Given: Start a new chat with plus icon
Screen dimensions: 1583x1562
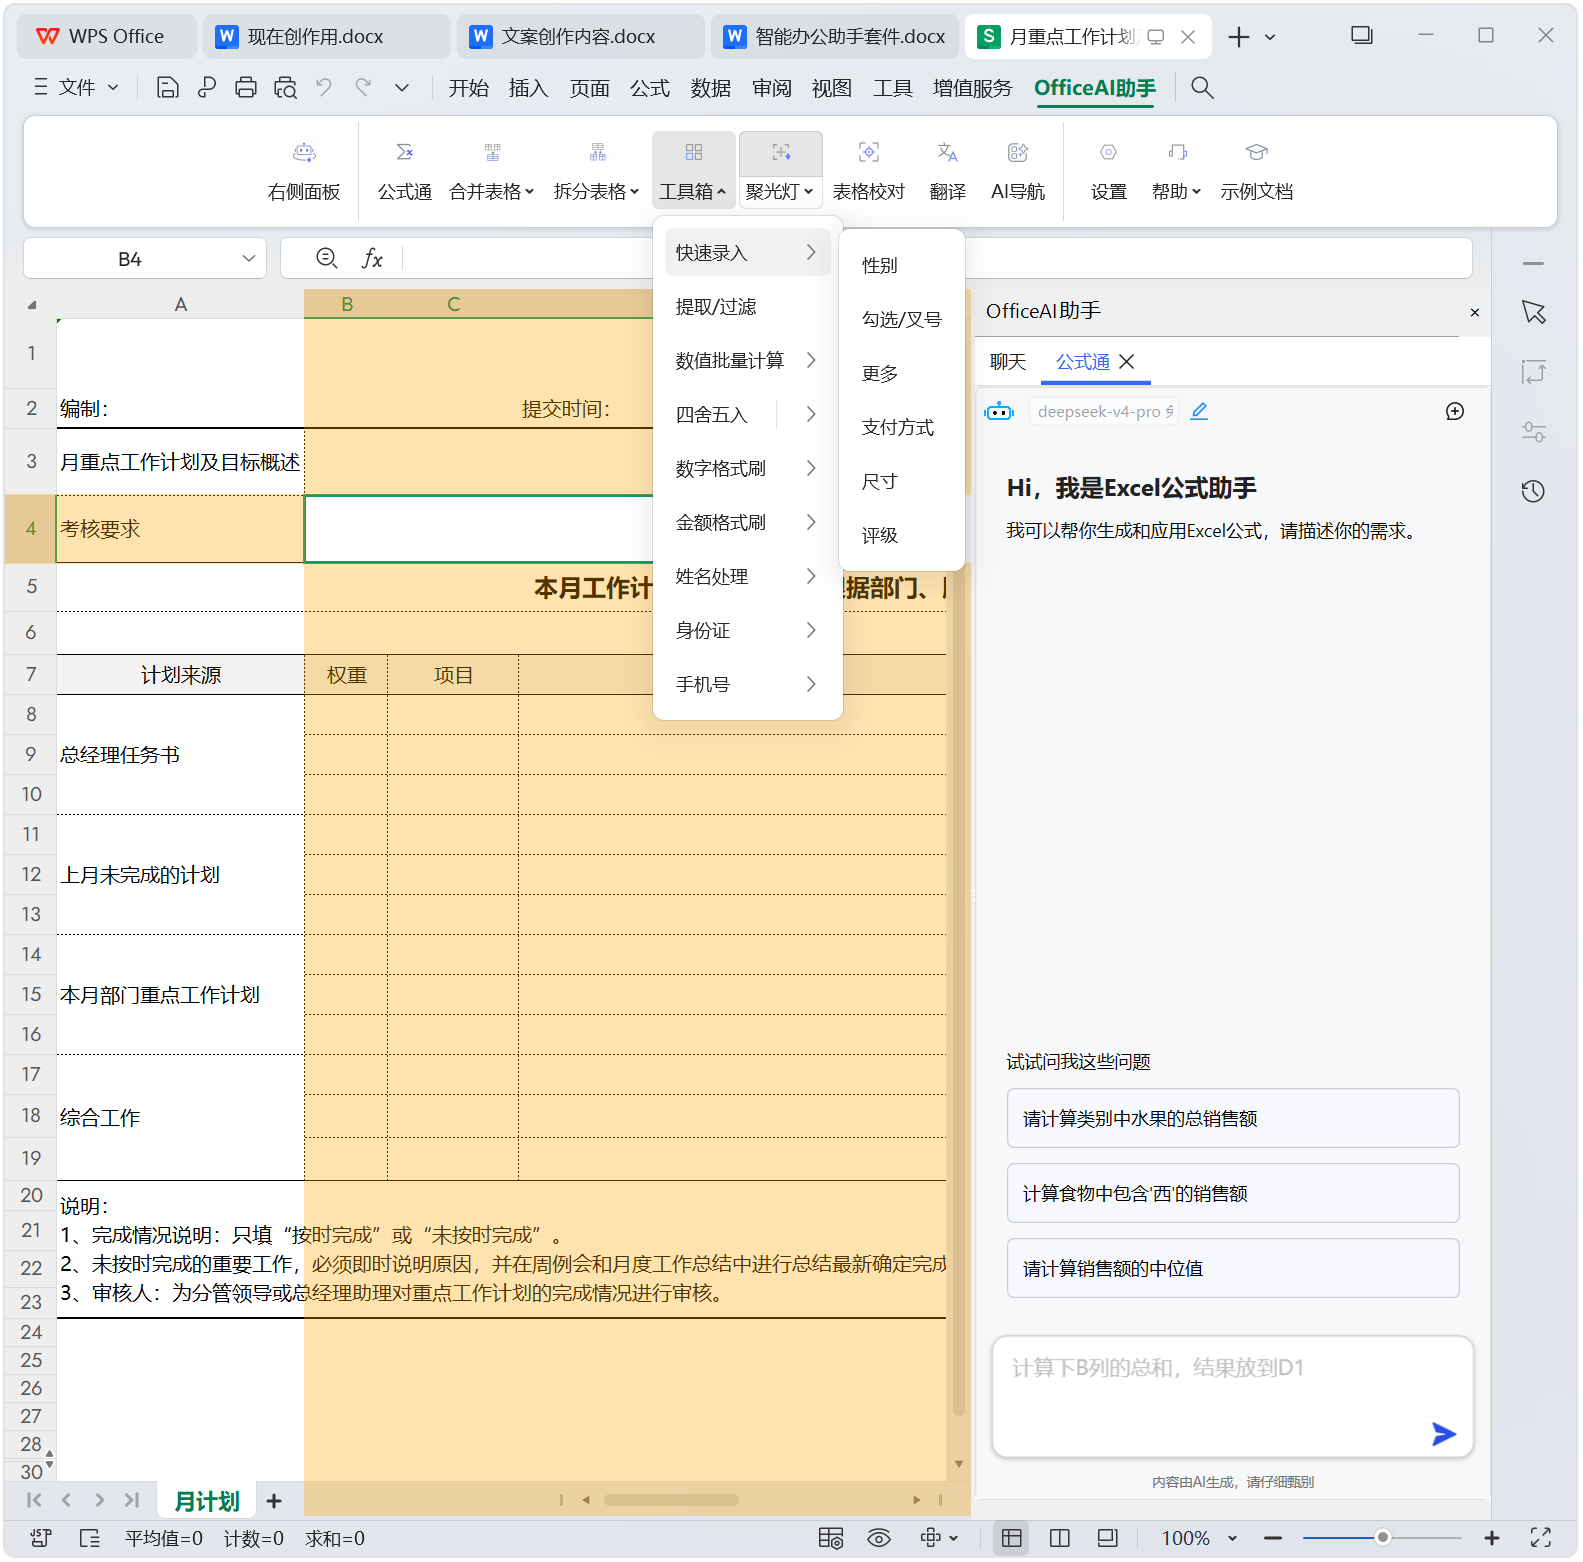Looking at the screenshot, I should pos(1455,411).
